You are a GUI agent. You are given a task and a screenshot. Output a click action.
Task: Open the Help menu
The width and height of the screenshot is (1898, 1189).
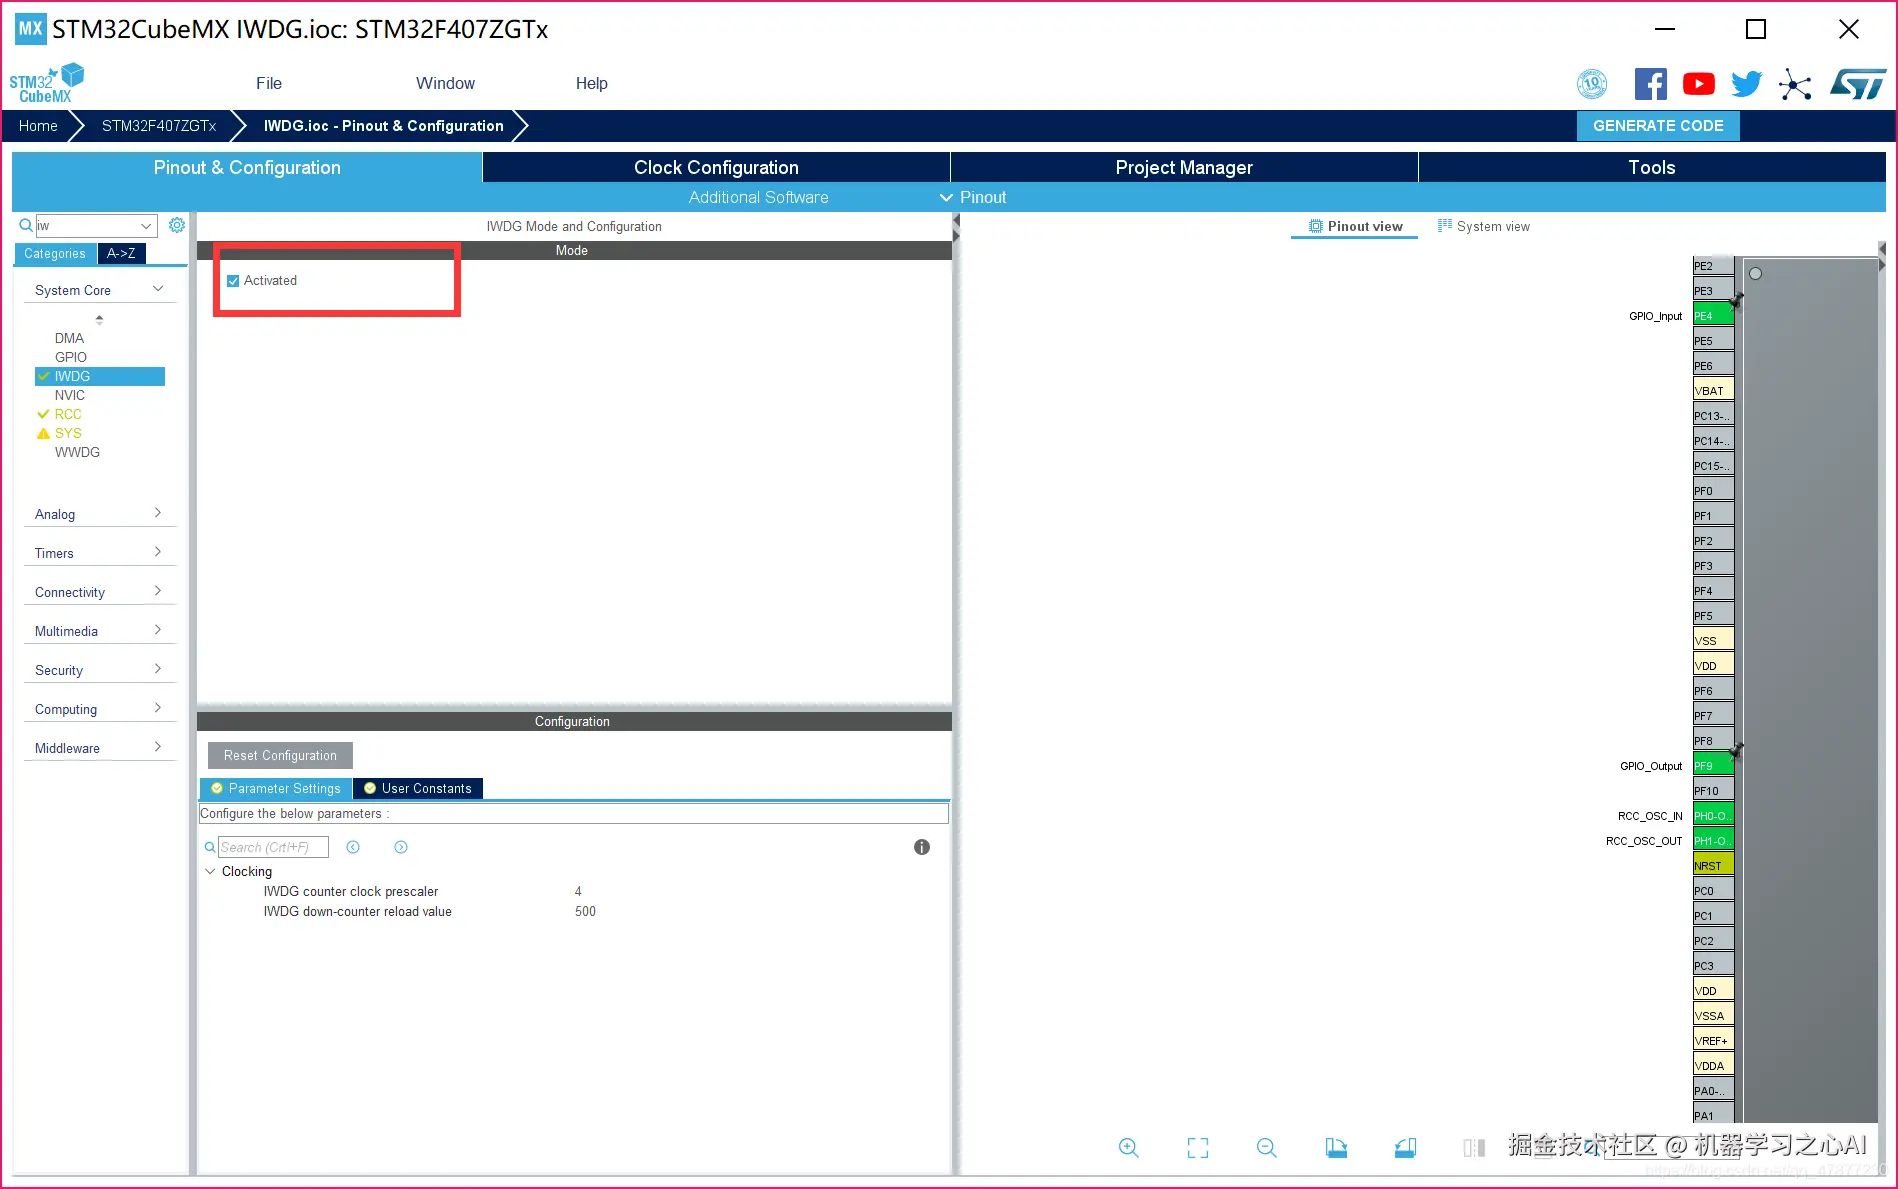(x=591, y=83)
